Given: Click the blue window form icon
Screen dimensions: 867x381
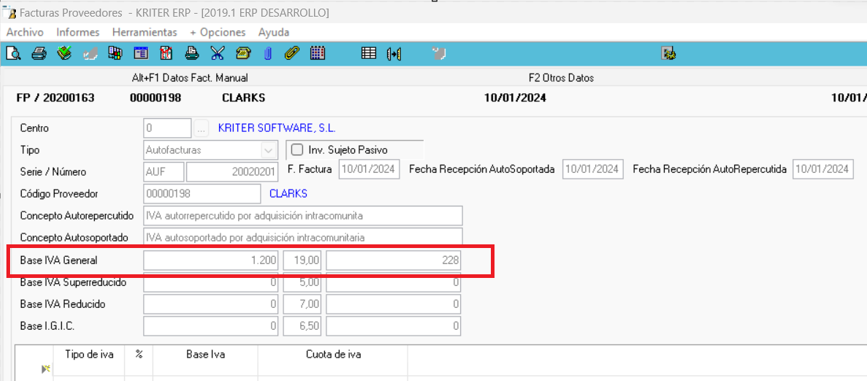Looking at the screenshot, I should click(140, 54).
